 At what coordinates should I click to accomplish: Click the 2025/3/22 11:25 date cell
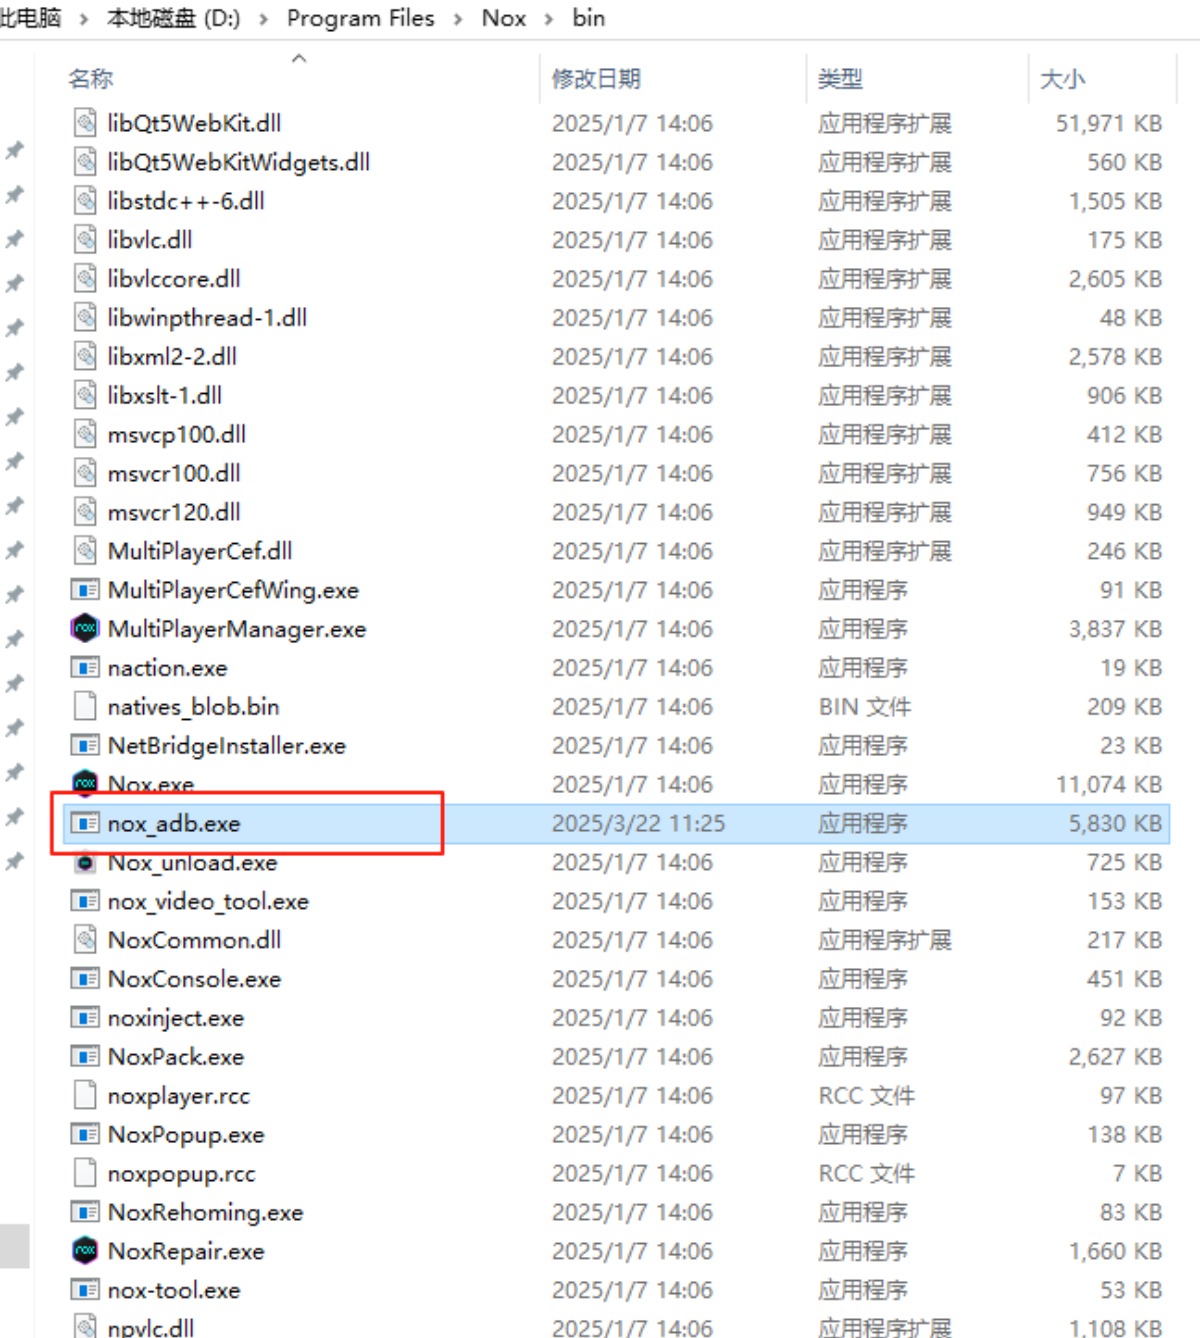639,824
